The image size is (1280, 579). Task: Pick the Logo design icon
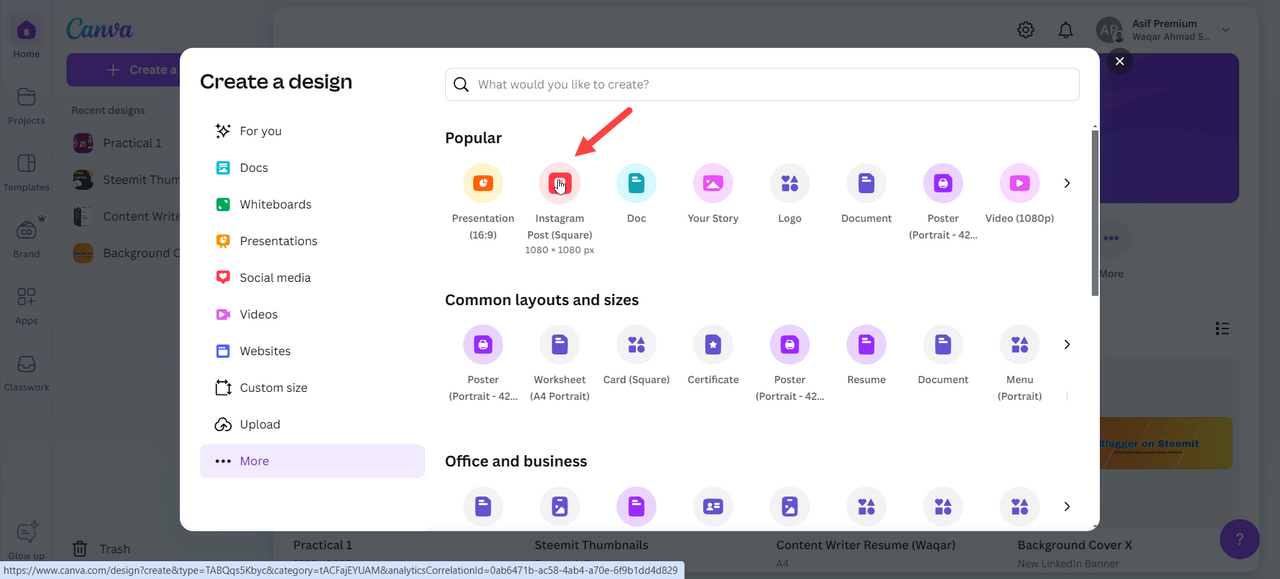pyautogui.click(x=790, y=183)
